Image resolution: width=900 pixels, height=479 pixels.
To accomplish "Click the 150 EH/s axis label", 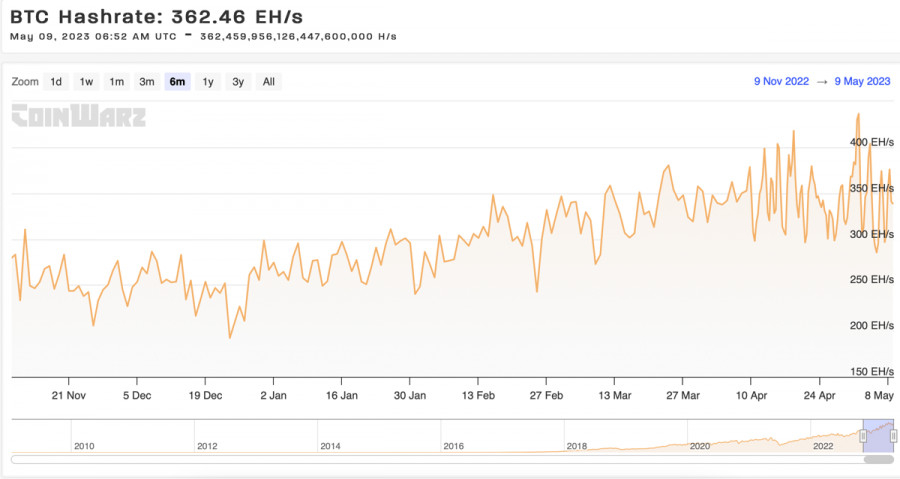I will pyautogui.click(x=872, y=371).
